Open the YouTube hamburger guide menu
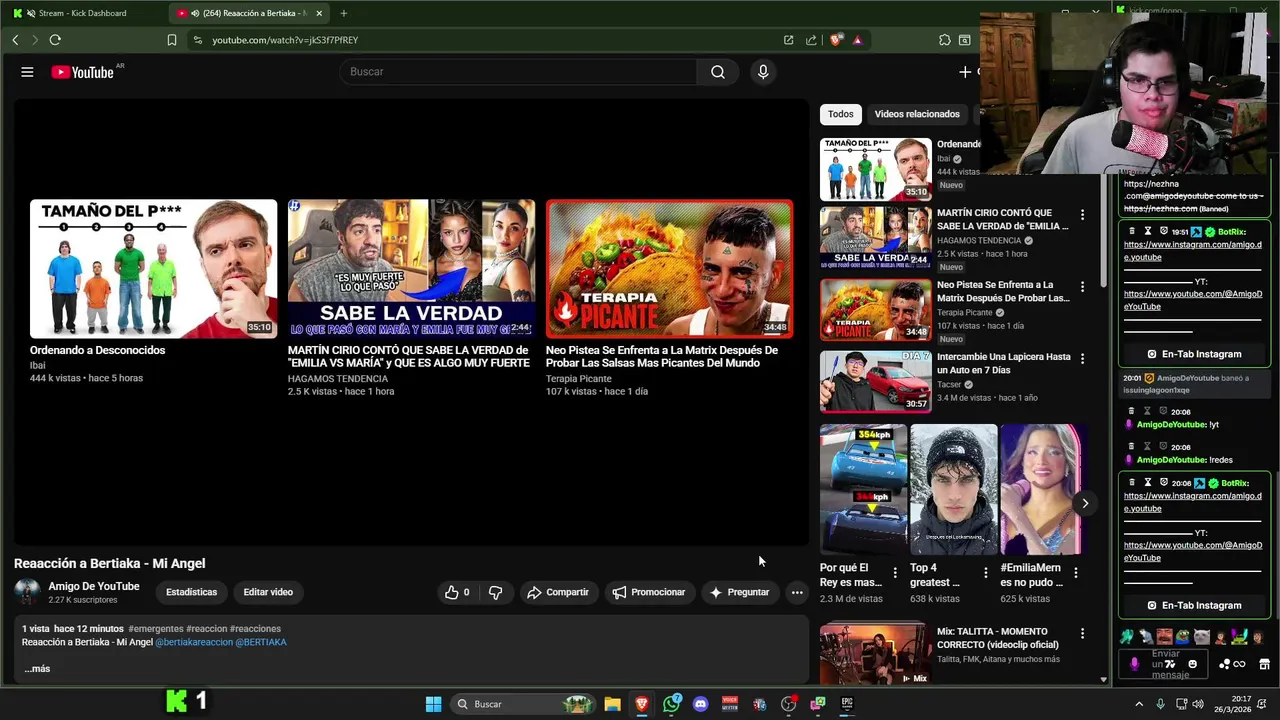The height and width of the screenshot is (720, 1280). point(27,72)
